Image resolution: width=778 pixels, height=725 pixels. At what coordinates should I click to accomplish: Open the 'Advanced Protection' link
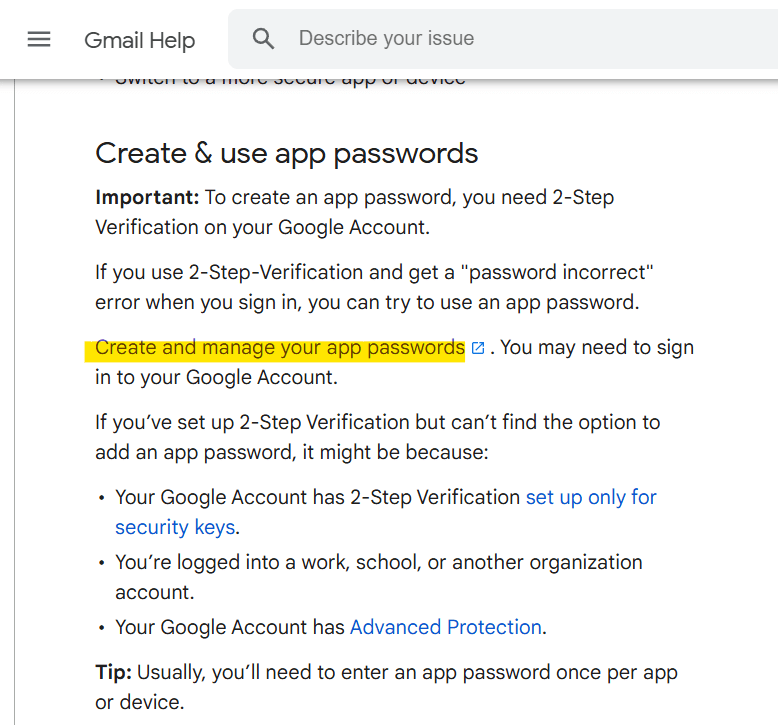pos(445,627)
